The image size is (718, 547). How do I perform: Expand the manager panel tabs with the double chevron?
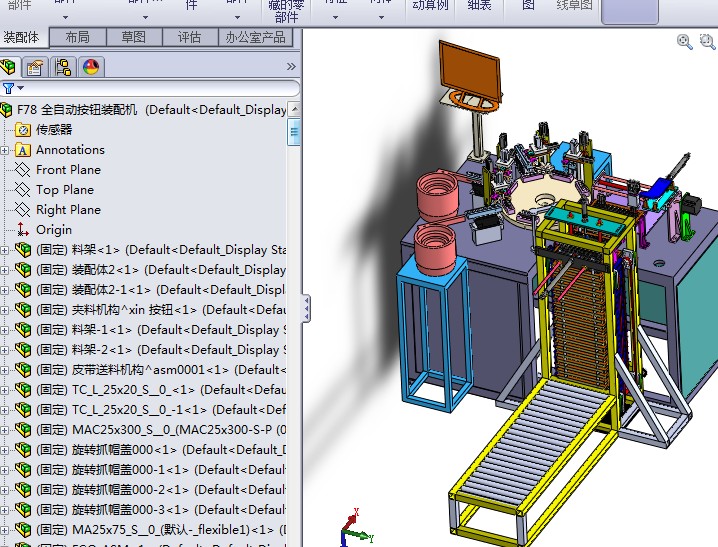291,67
